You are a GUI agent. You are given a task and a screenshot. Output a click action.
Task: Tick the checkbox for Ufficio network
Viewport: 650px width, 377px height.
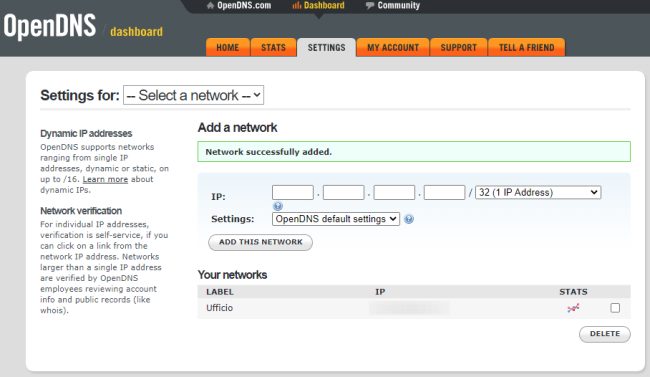[615, 308]
